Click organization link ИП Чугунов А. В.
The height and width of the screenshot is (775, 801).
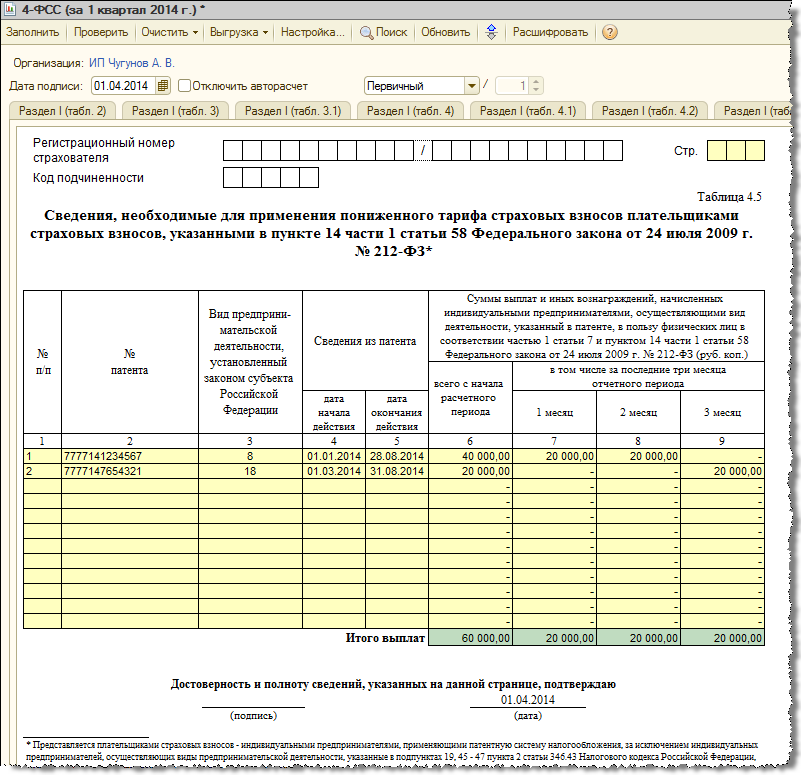(x=131, y=62)
